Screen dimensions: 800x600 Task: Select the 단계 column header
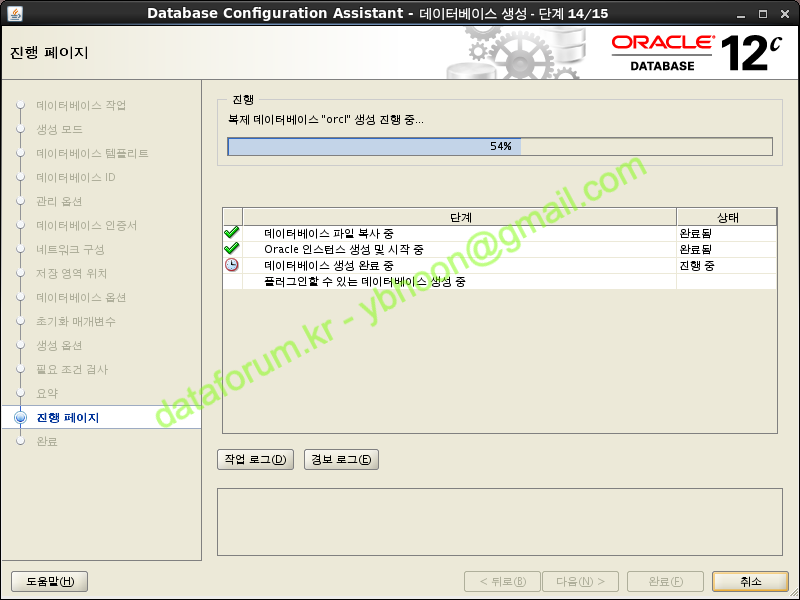coord(460,217)
